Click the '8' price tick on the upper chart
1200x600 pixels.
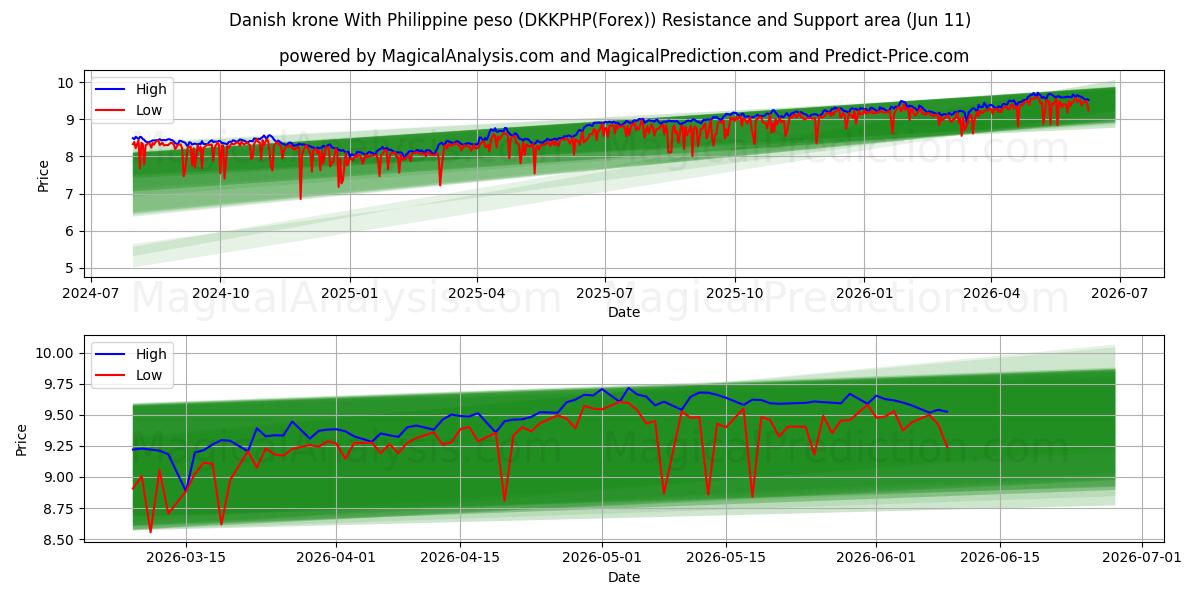coord(70,157)
